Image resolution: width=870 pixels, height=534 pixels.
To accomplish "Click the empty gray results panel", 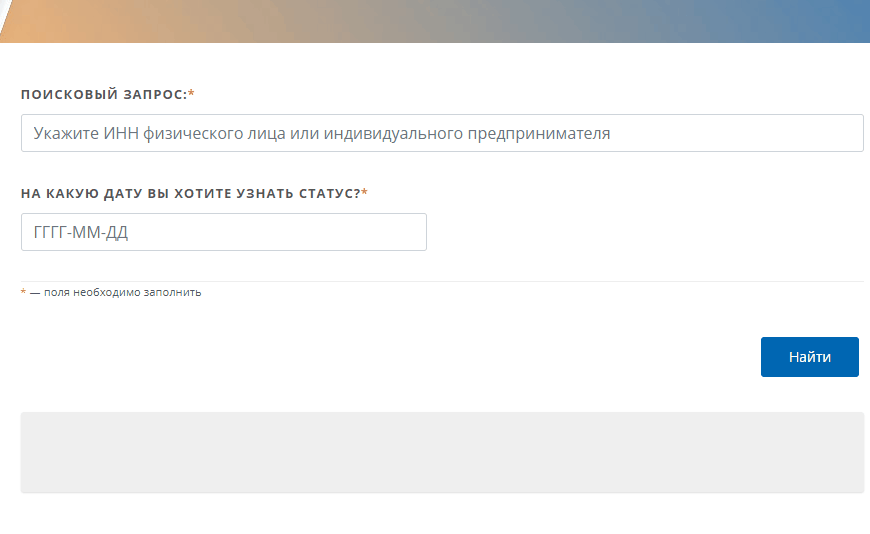I will 441,452.
